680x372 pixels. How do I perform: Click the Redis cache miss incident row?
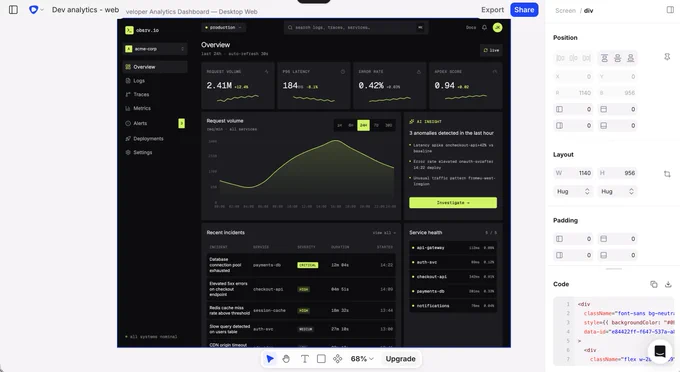(301, 310)
